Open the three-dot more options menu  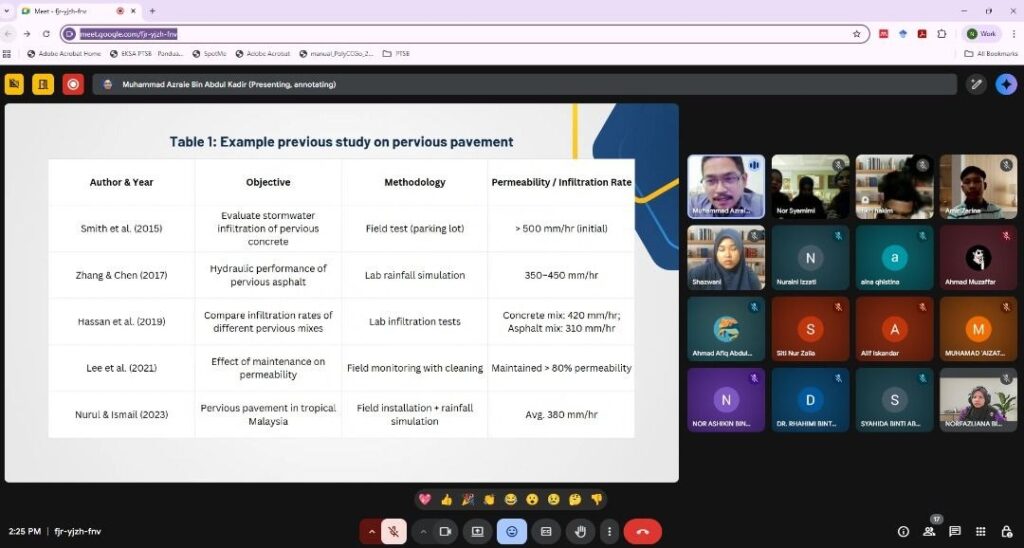[x=608, y=532]
